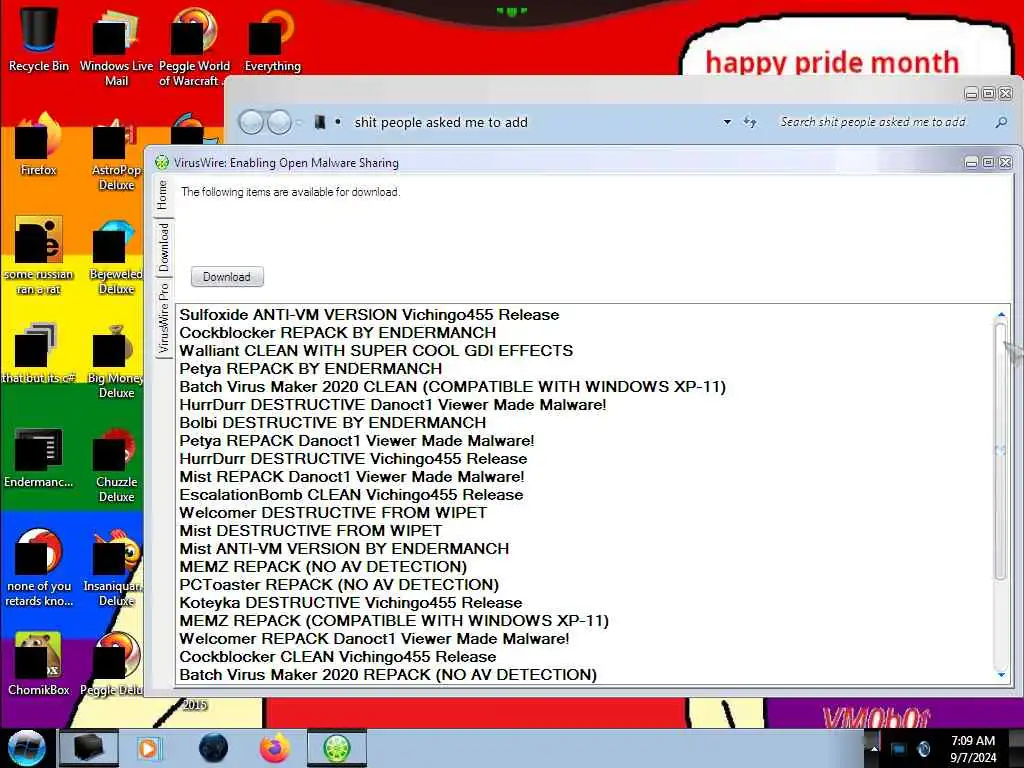Screen dimensions: 1024x768
Task: Open the folder window taskbar button
Action: [89, 748]
